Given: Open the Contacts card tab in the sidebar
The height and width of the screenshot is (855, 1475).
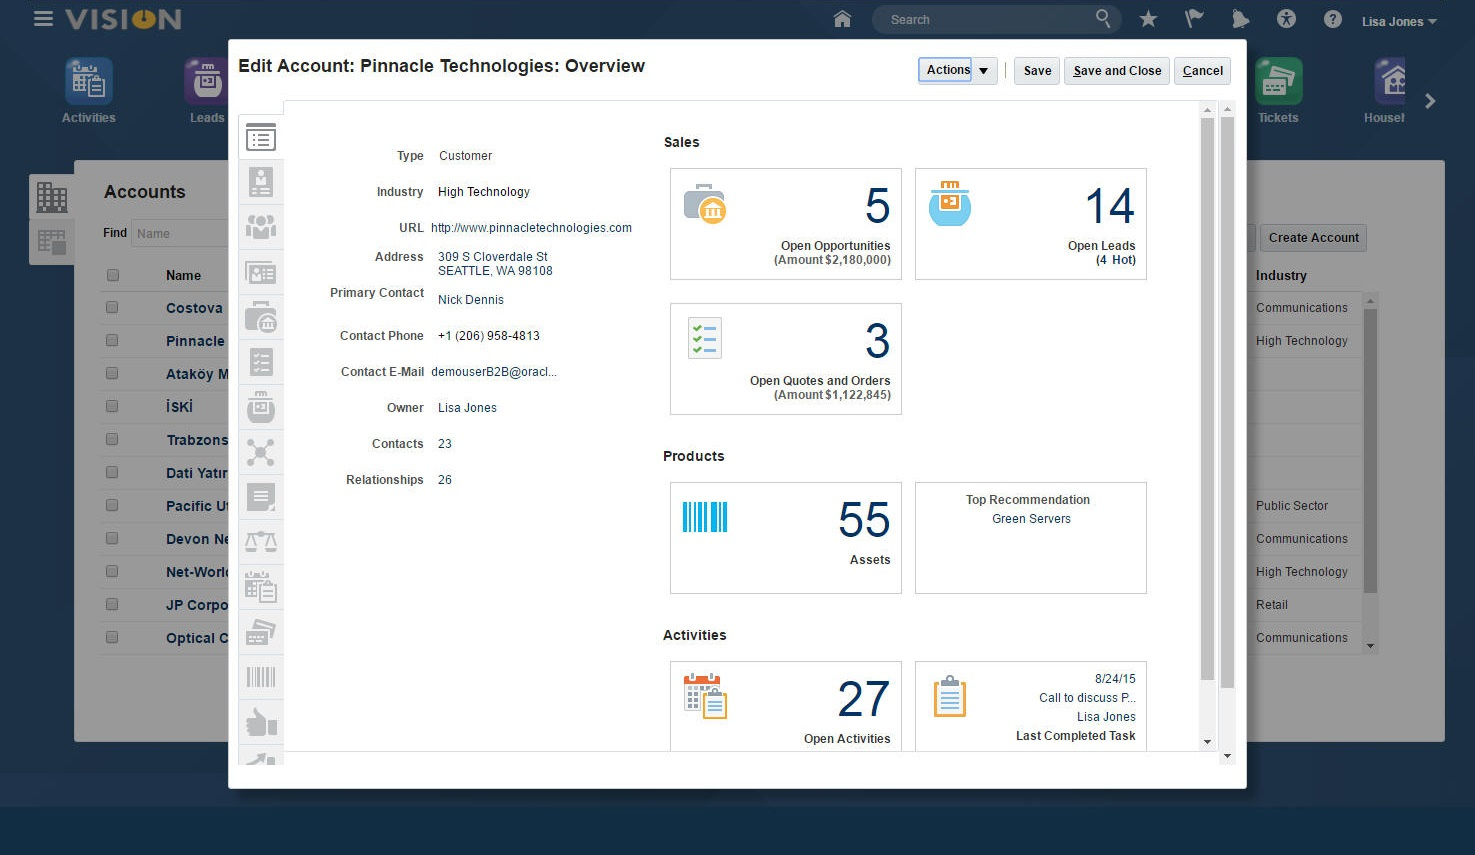Looking at the screenshot, I should 261,273.
